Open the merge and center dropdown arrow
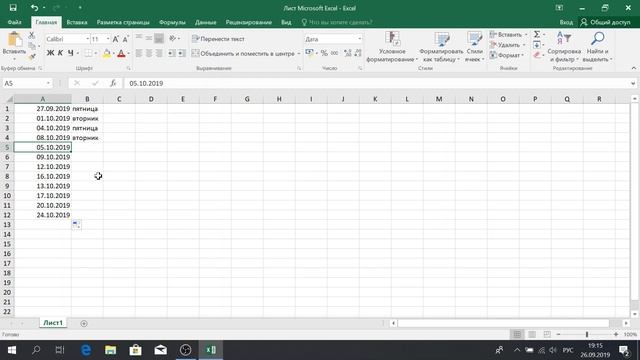The image size is (640, 360). click(299, 53)
